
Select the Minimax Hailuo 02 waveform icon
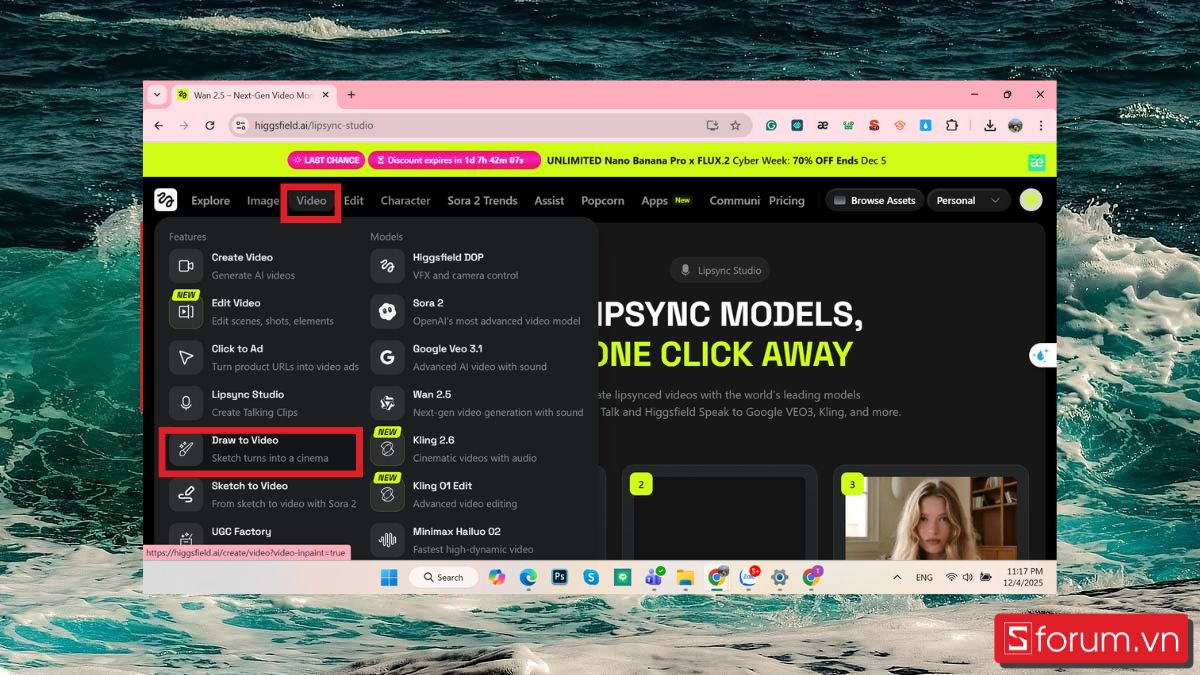click(x=387, y=540)
